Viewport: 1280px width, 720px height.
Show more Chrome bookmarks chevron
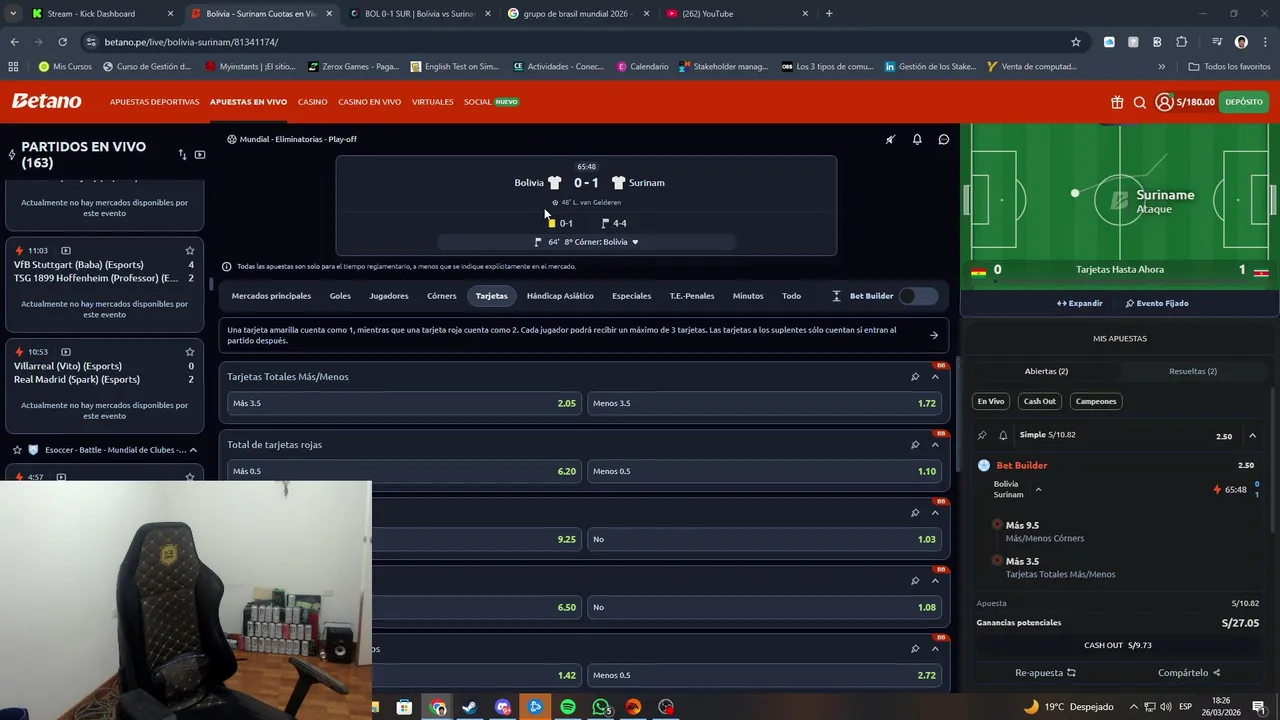1161,67
